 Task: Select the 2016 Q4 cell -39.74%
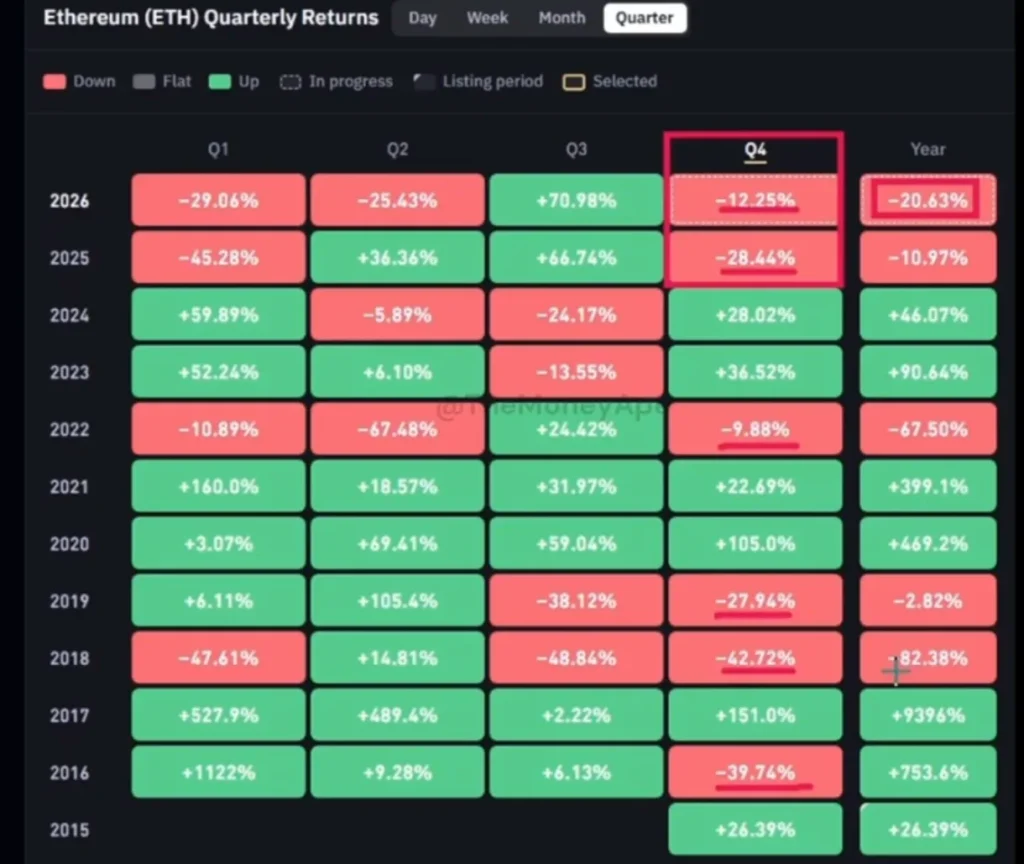[x=755, y=773]
